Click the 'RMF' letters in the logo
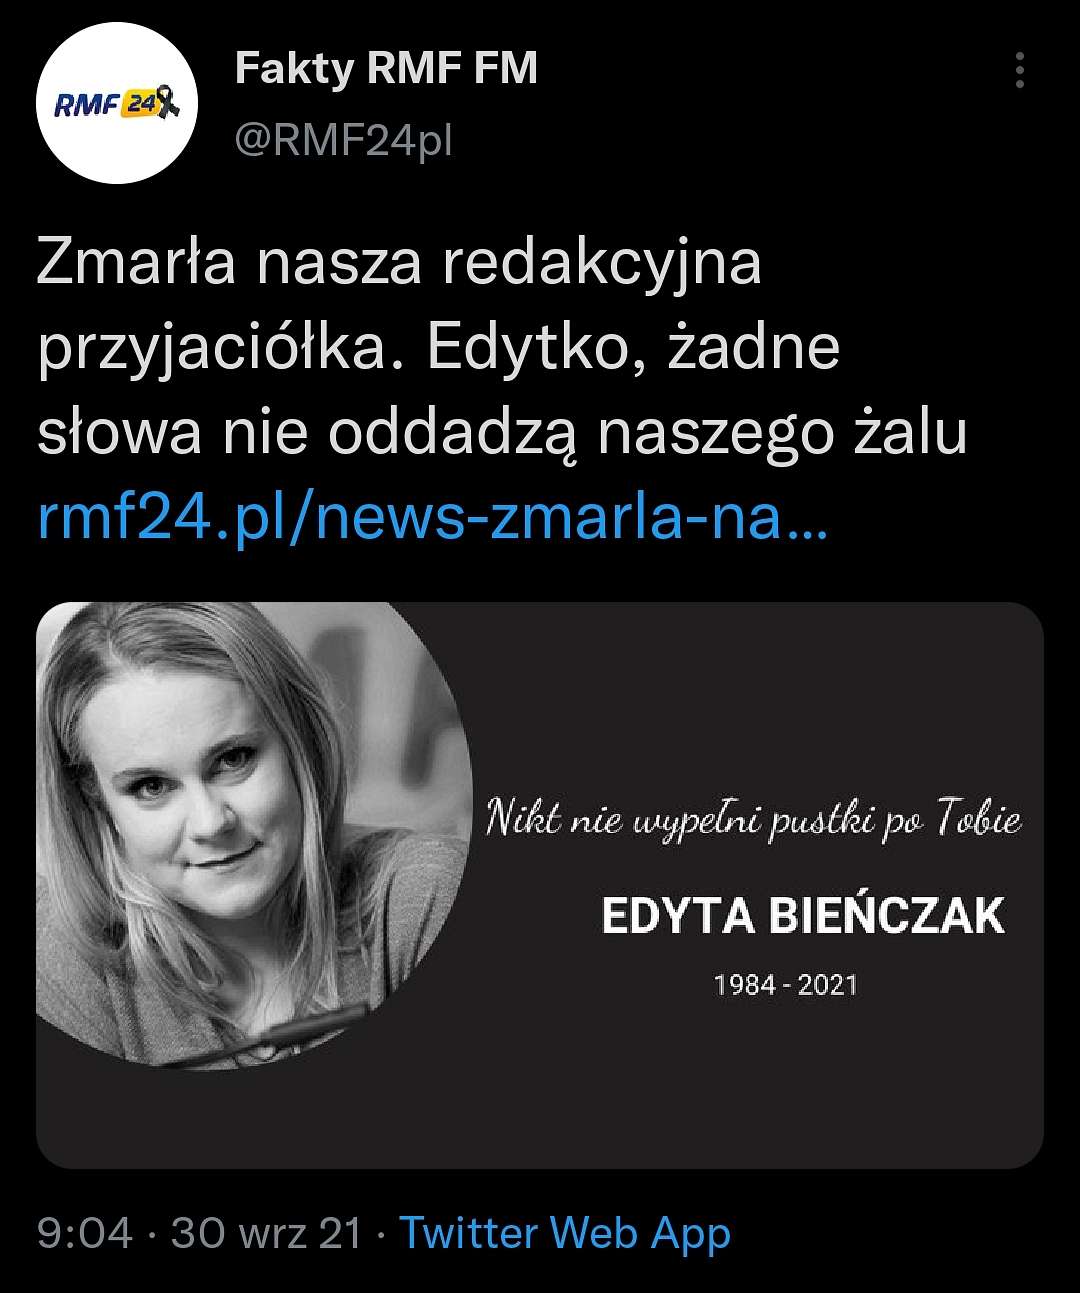 (x=86, y=104)
